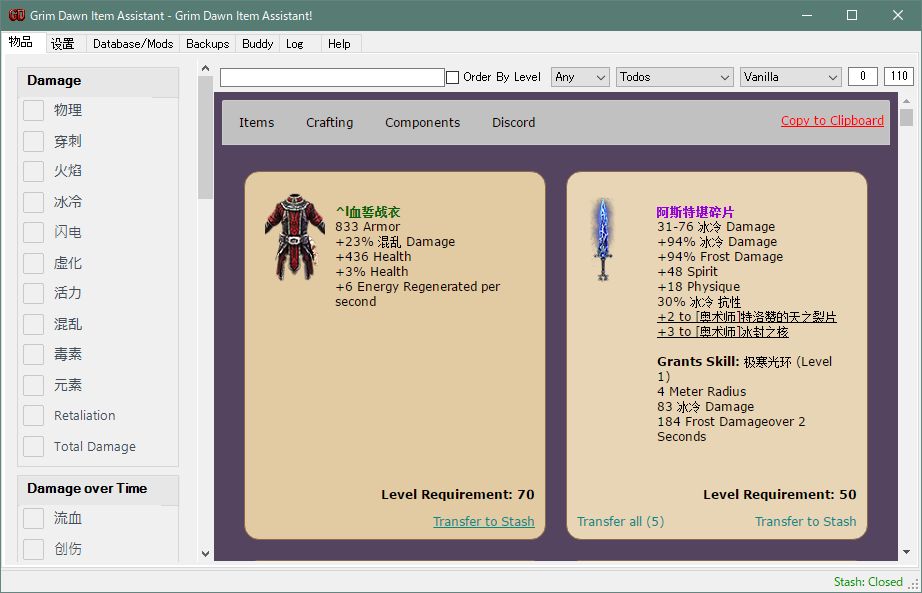Image resolution: width=922 pixels, height=593 pixels.
Task: Click Transfer all (5) for the sword
Action: [x=620, y=521]
